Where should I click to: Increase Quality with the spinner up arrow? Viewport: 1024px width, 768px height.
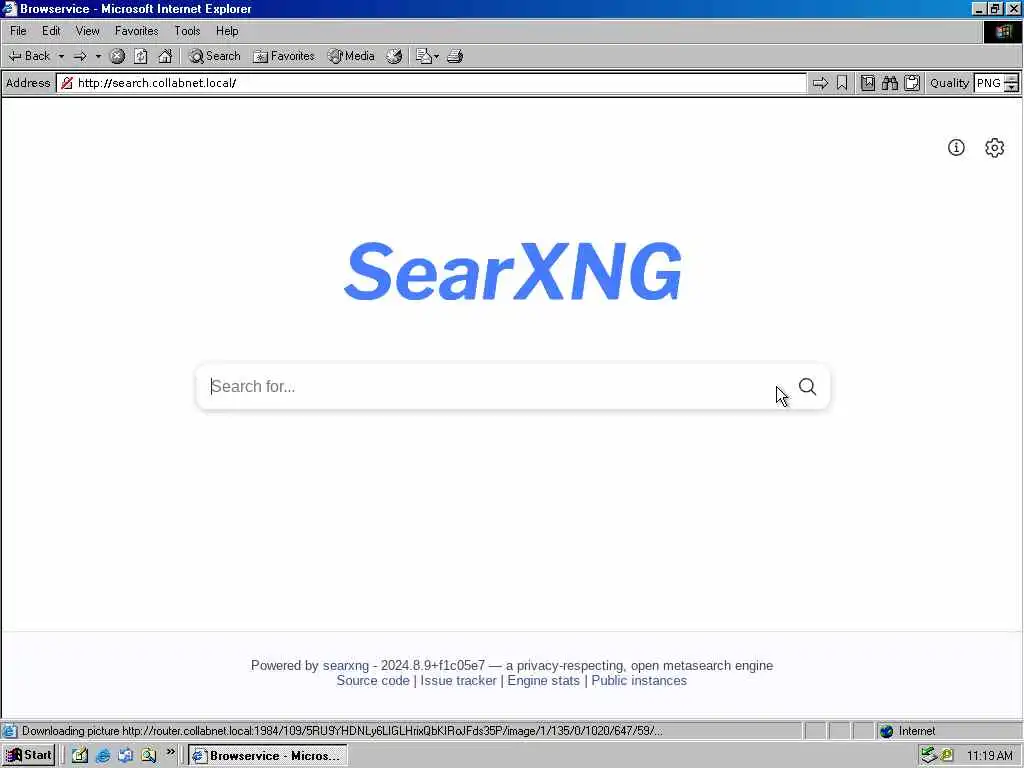[1011, 78]
